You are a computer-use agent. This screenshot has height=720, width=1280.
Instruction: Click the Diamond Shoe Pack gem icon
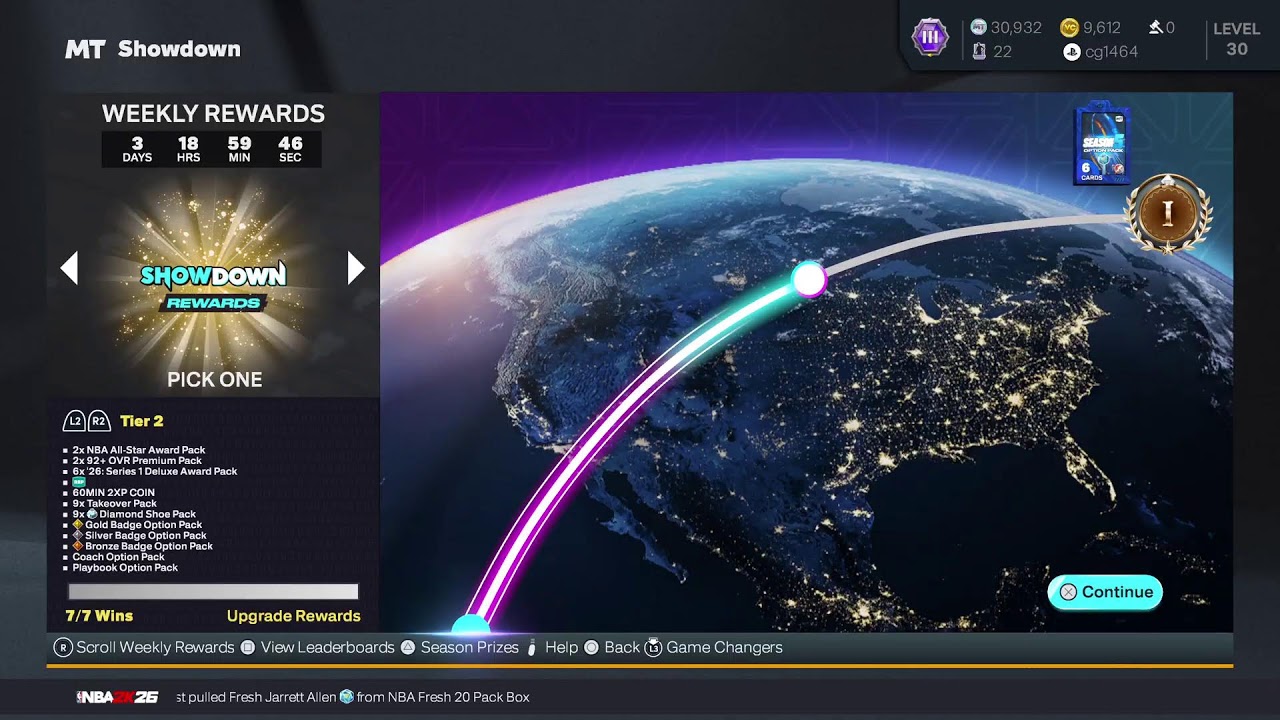[92, 514]
